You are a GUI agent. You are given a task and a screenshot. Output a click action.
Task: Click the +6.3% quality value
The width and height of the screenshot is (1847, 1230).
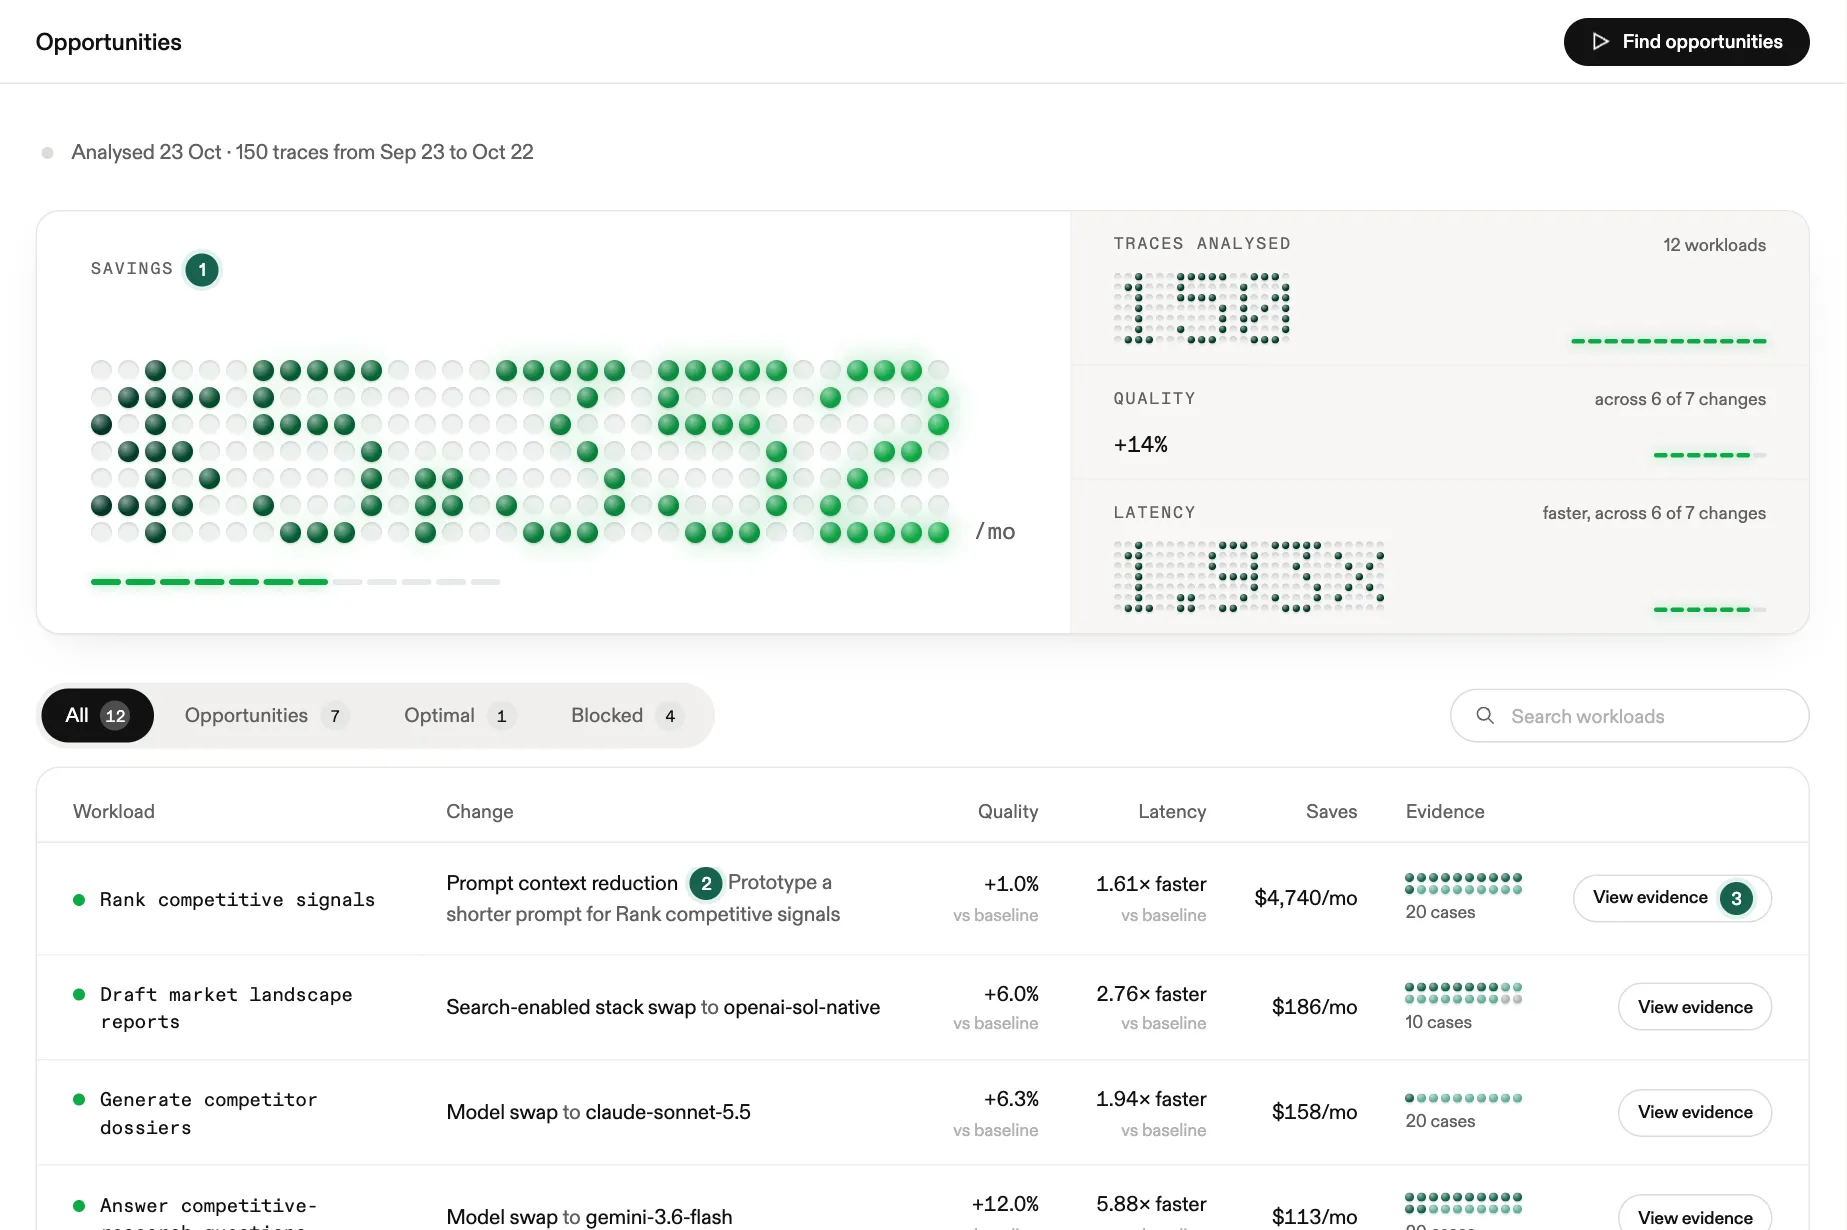coord(1011,1099)
